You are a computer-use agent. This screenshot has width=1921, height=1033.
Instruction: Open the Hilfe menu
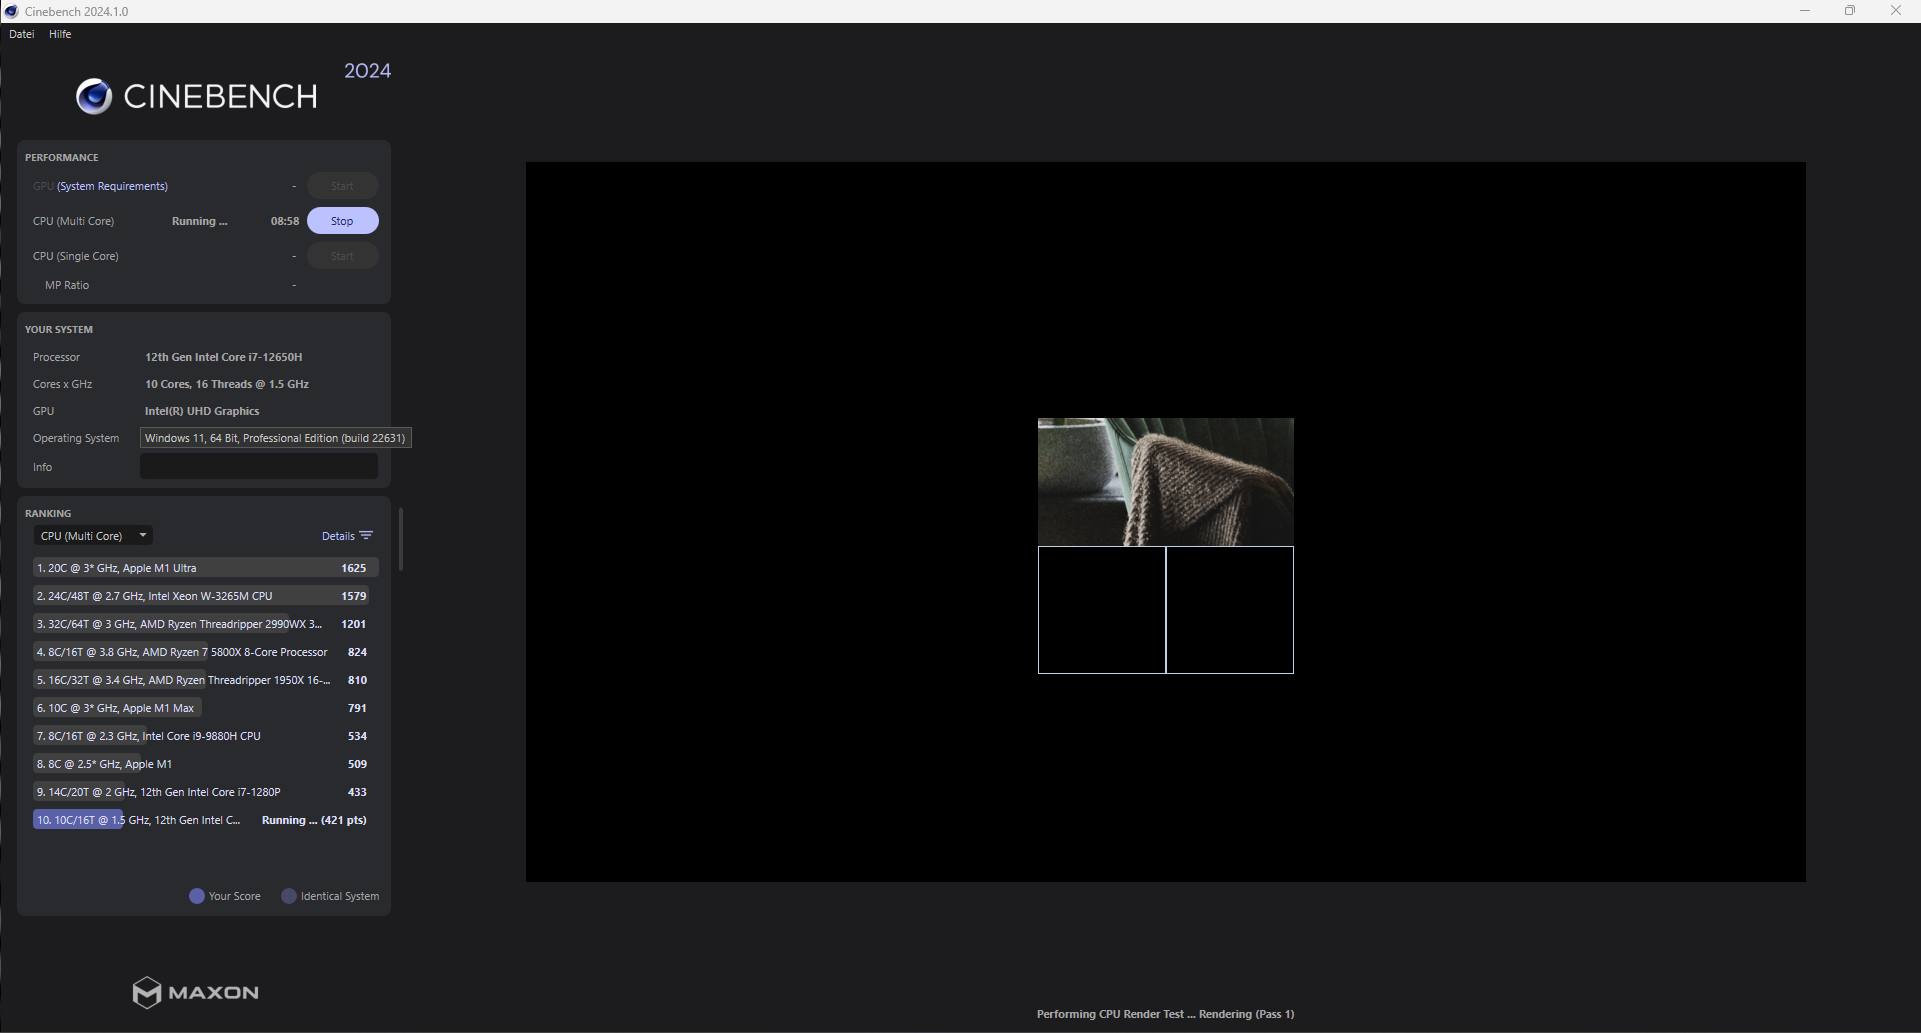[x=60, y=34]
